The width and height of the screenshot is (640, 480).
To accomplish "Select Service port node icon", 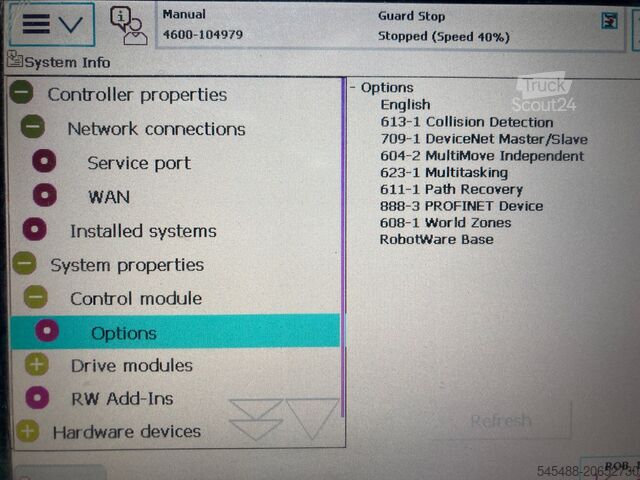I will point(44,161).
